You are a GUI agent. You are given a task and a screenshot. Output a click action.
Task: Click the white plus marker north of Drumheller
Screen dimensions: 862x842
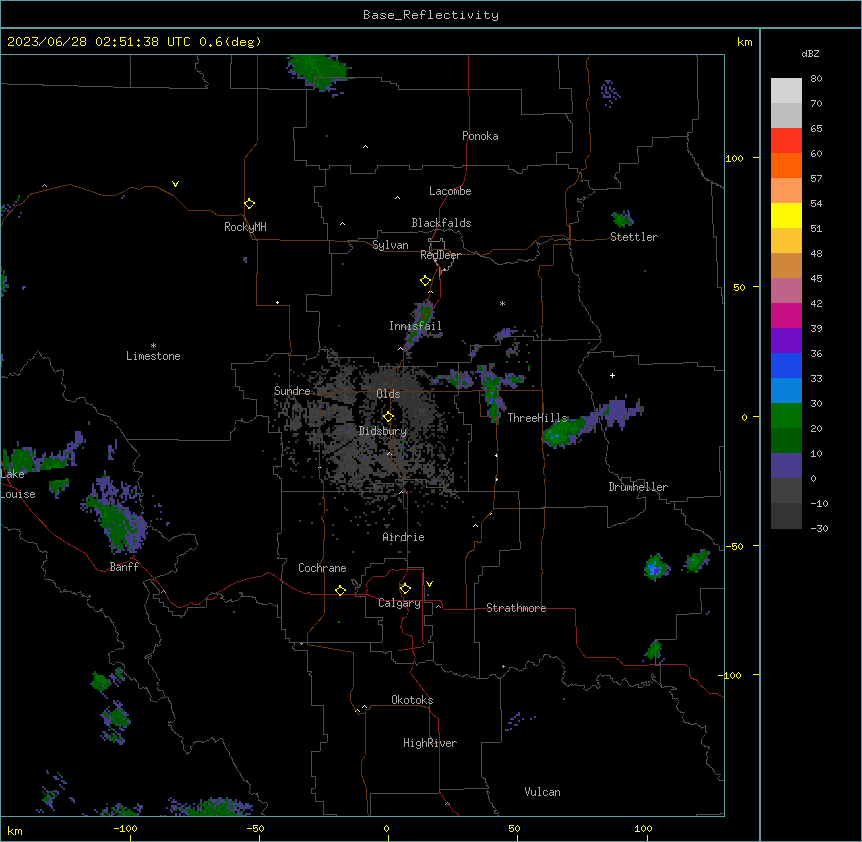click(612, 375)
